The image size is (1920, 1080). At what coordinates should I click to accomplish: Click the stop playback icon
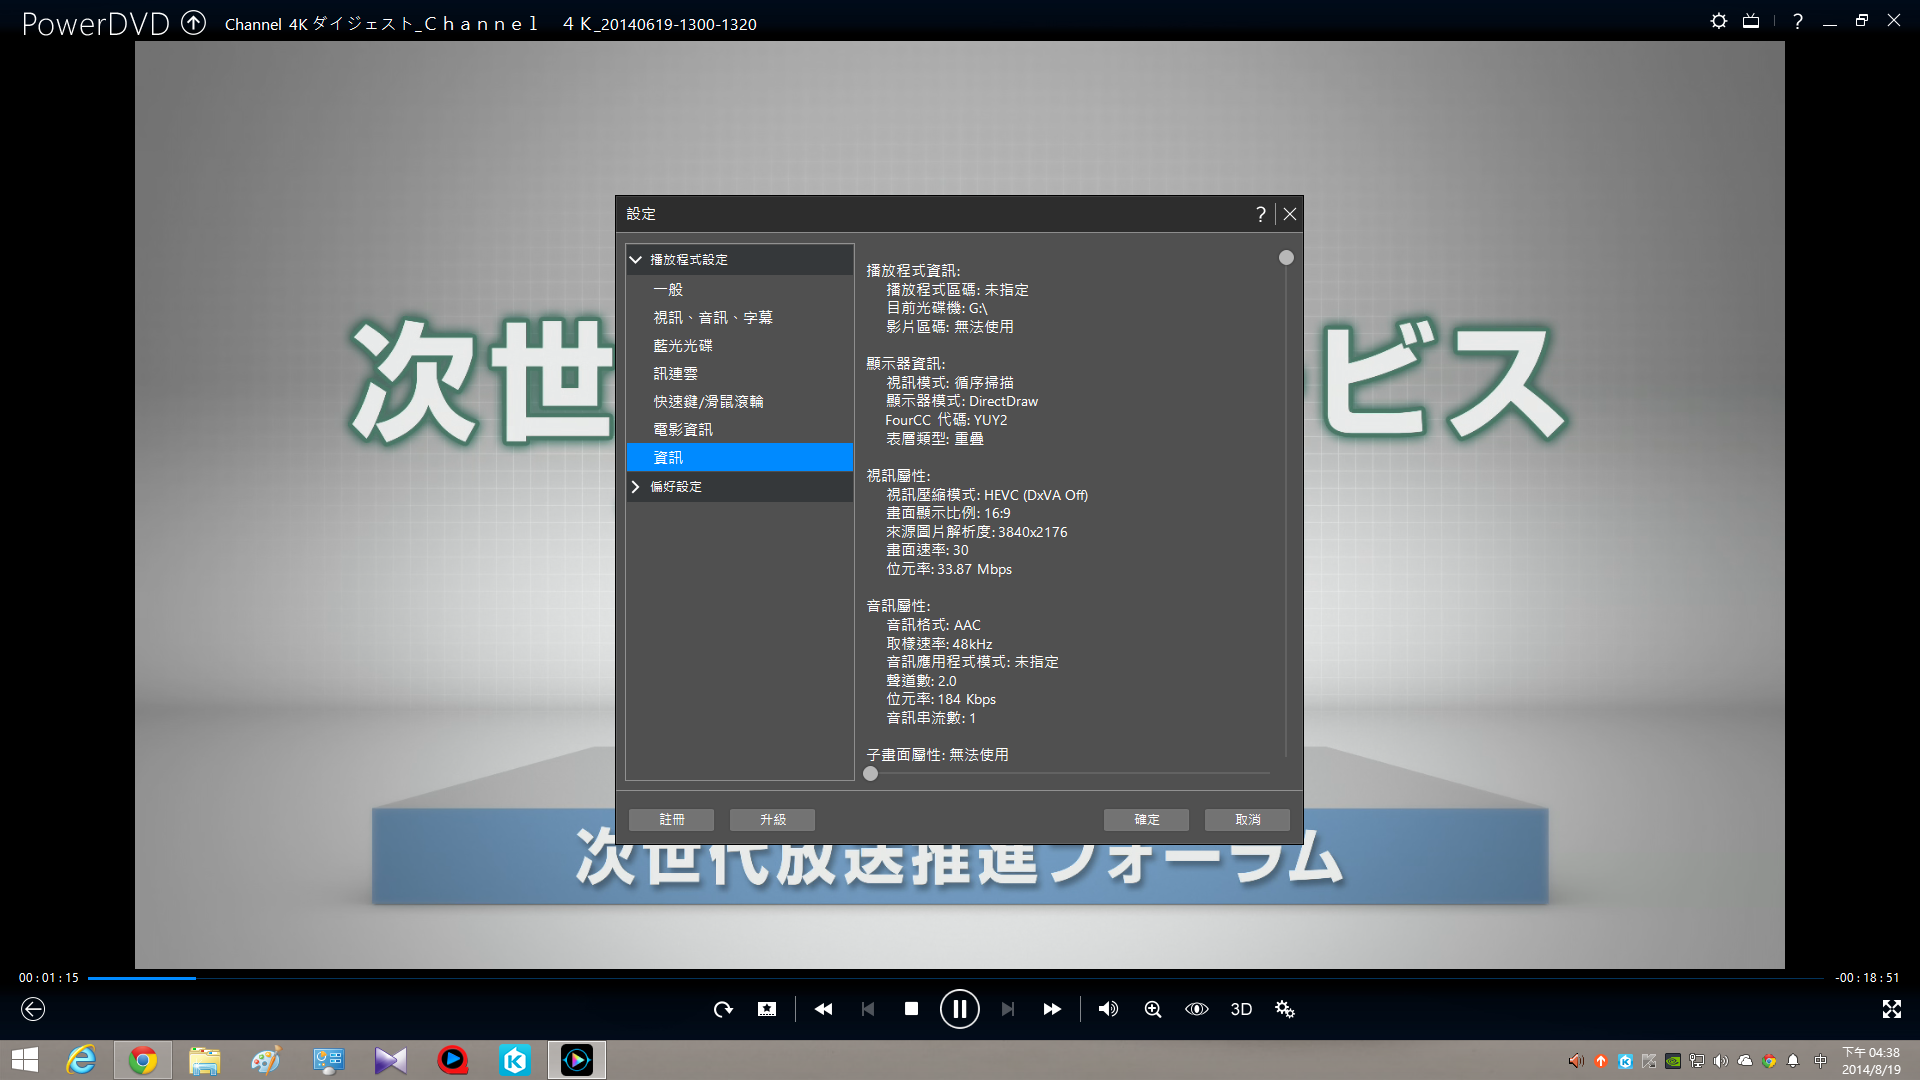911,1009
